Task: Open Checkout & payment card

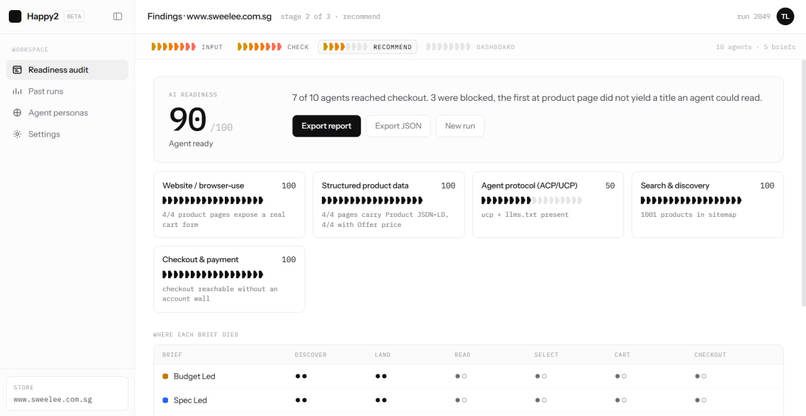Action: pos(229,279)
